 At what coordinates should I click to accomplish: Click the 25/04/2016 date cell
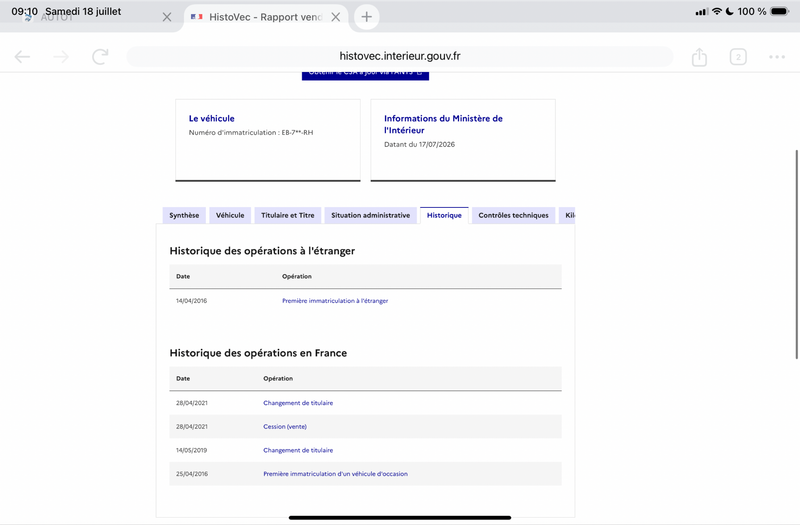pyautogui.click(x=192, y=474)
